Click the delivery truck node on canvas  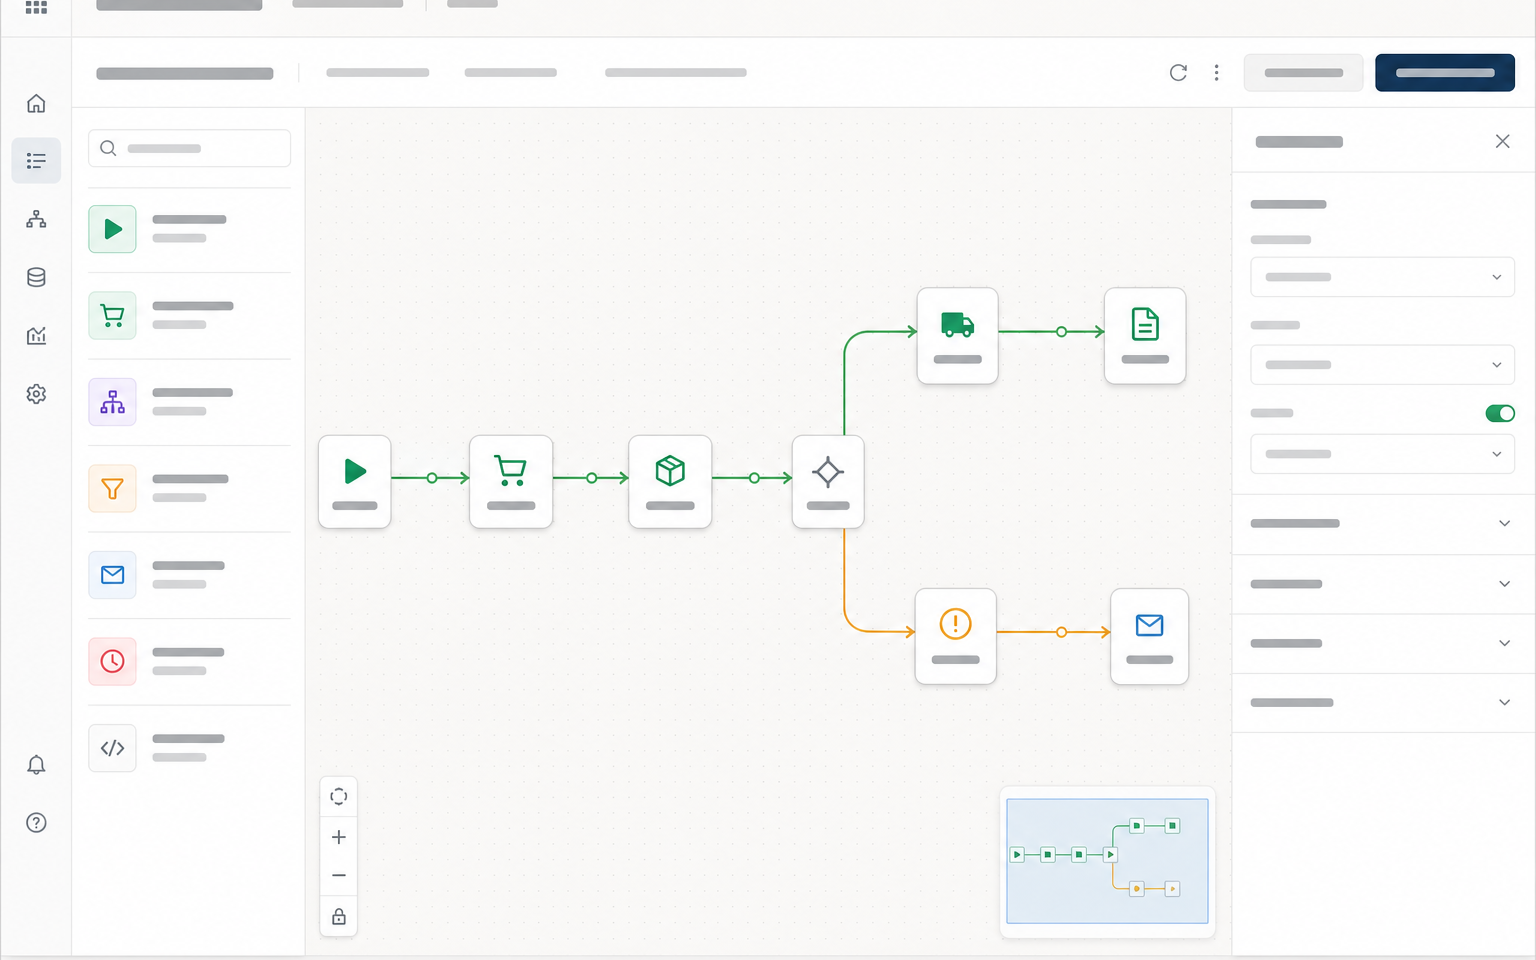[958, 336]
